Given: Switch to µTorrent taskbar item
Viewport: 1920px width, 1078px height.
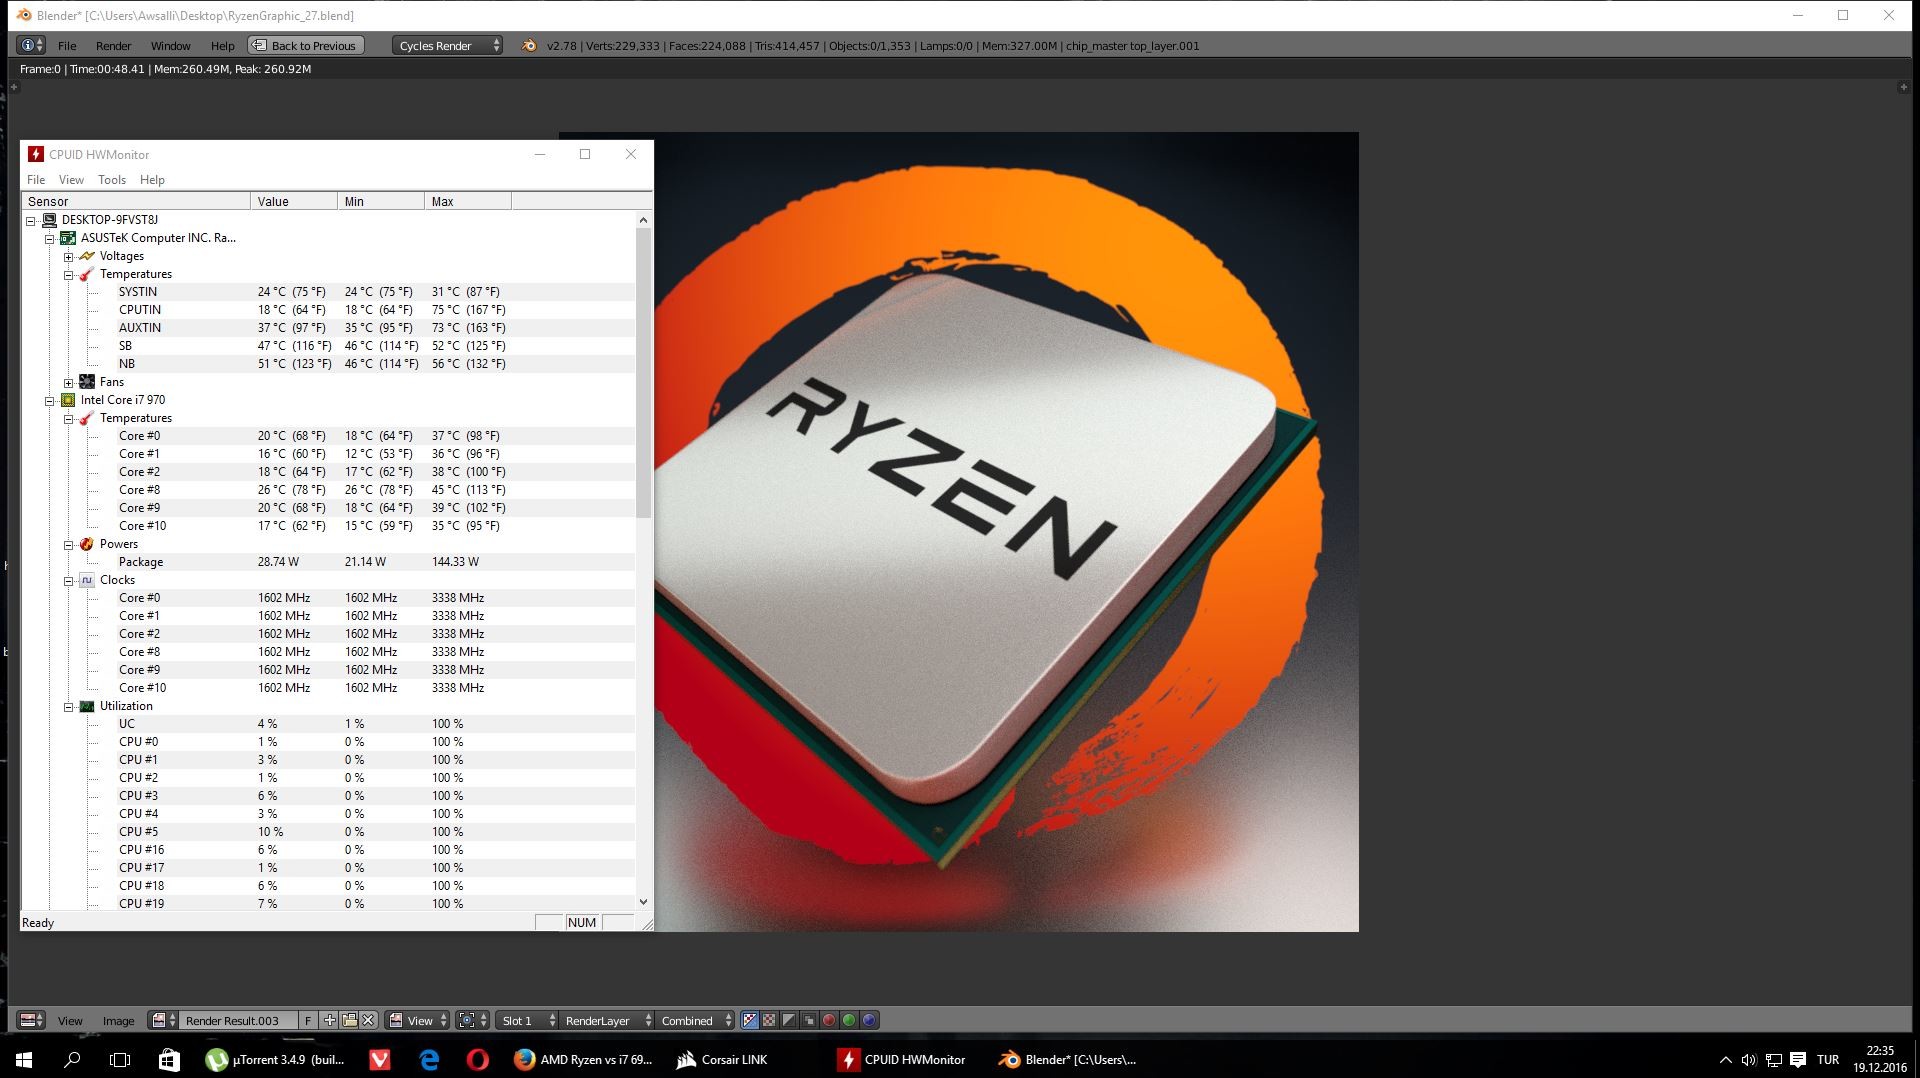Looking at the screenshot, I should pos(275,1059).
